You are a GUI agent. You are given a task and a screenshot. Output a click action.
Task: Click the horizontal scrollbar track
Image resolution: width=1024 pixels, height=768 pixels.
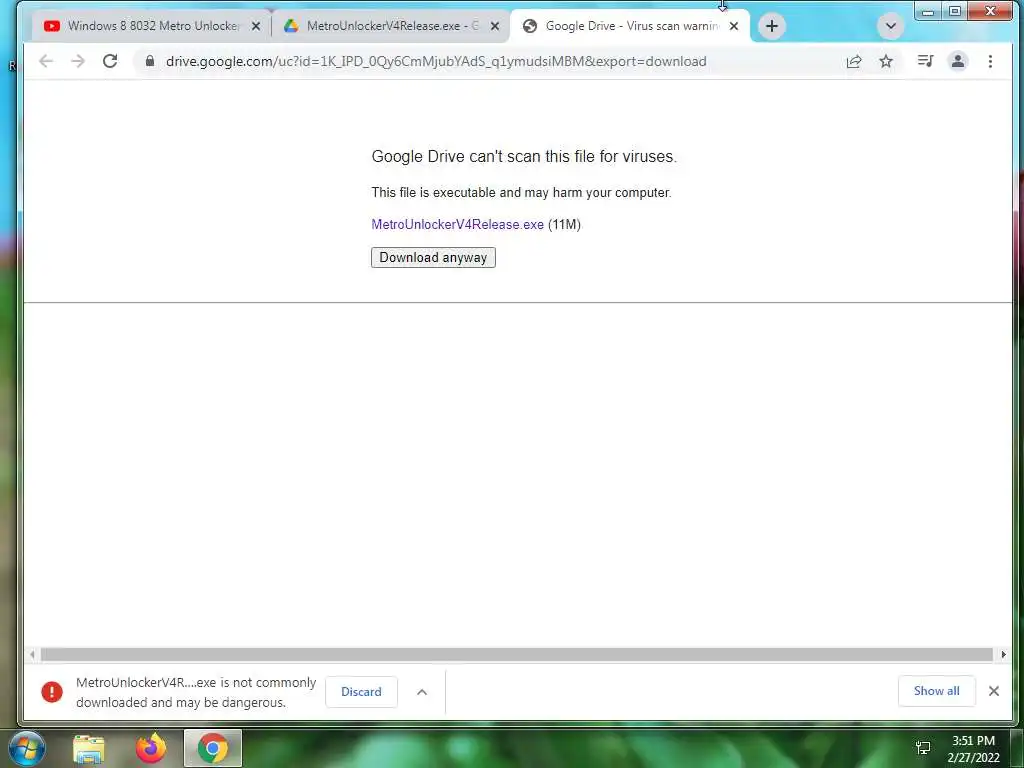point(517,654)
